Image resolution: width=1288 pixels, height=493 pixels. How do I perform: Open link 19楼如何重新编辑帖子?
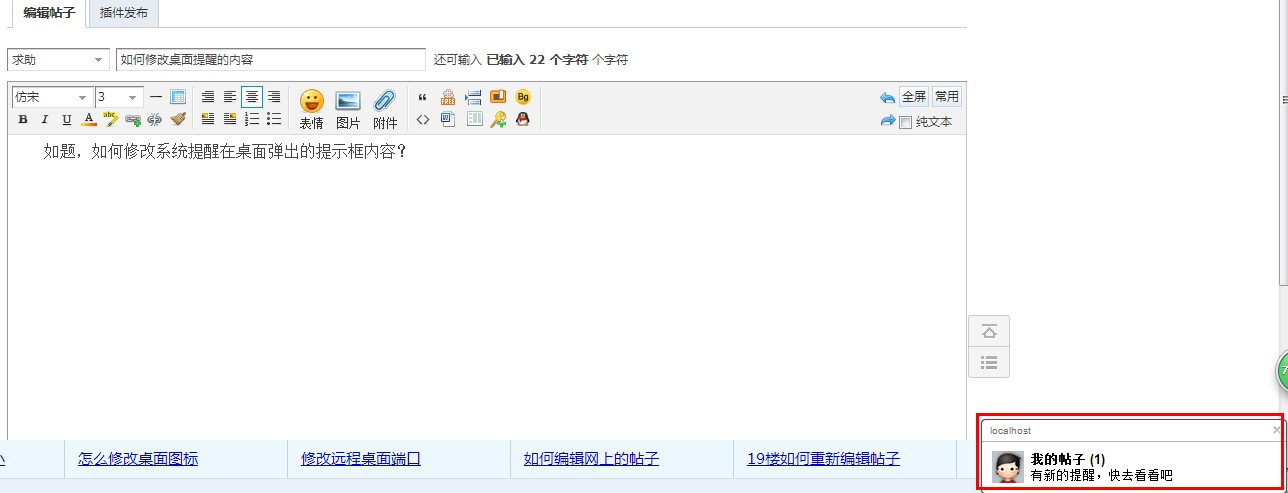[x=823, y=459]
